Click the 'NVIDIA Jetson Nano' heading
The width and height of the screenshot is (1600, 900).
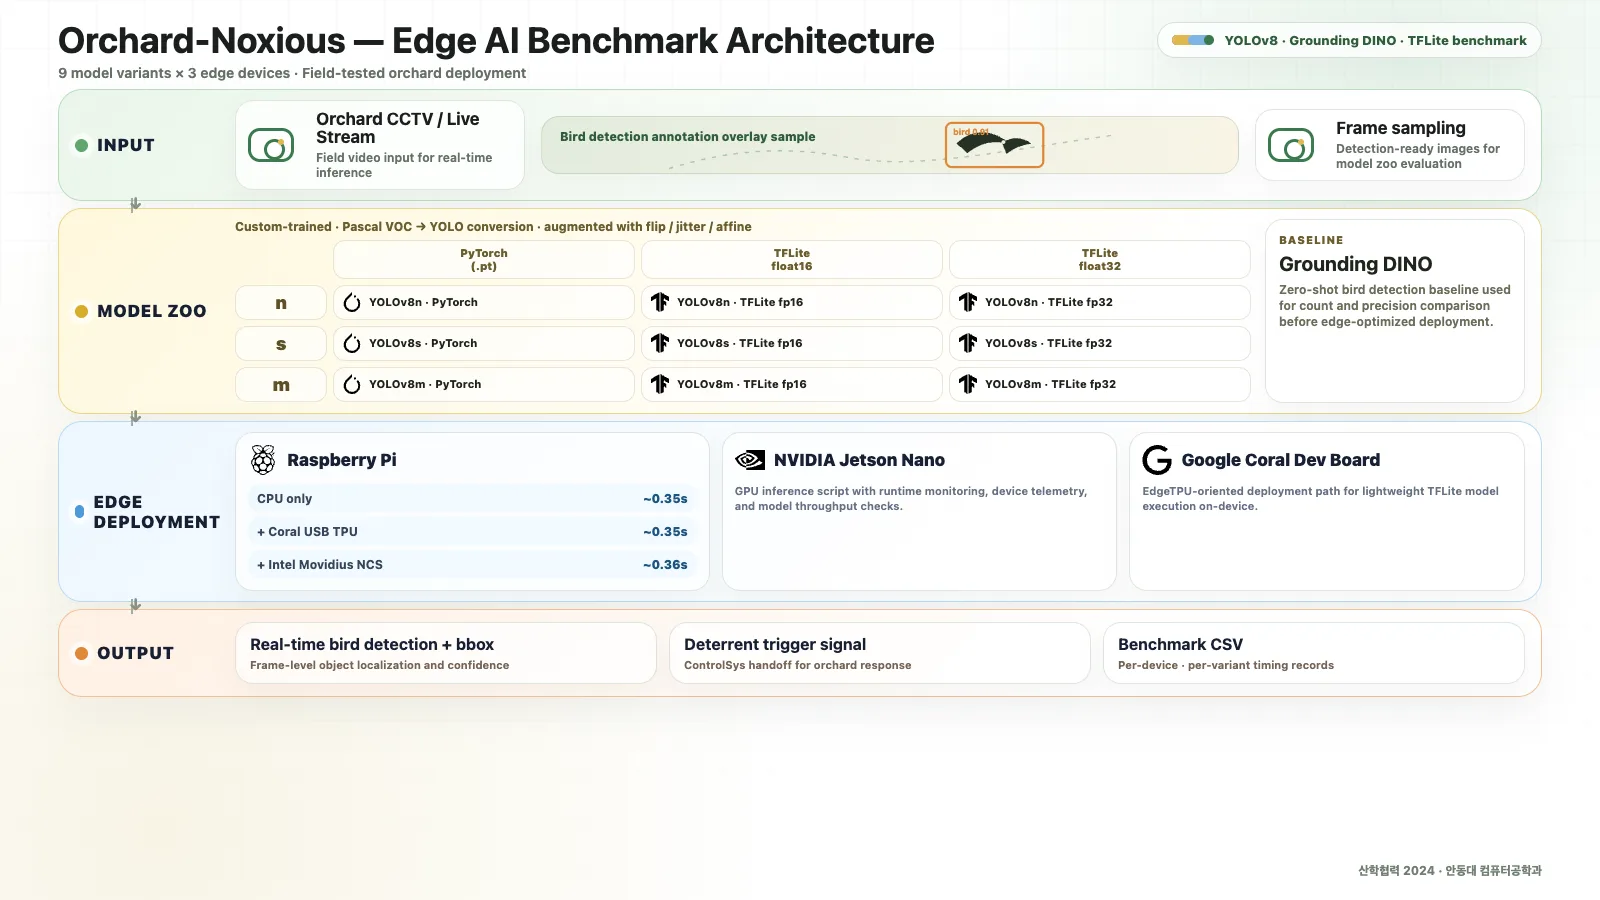[859, 460]
